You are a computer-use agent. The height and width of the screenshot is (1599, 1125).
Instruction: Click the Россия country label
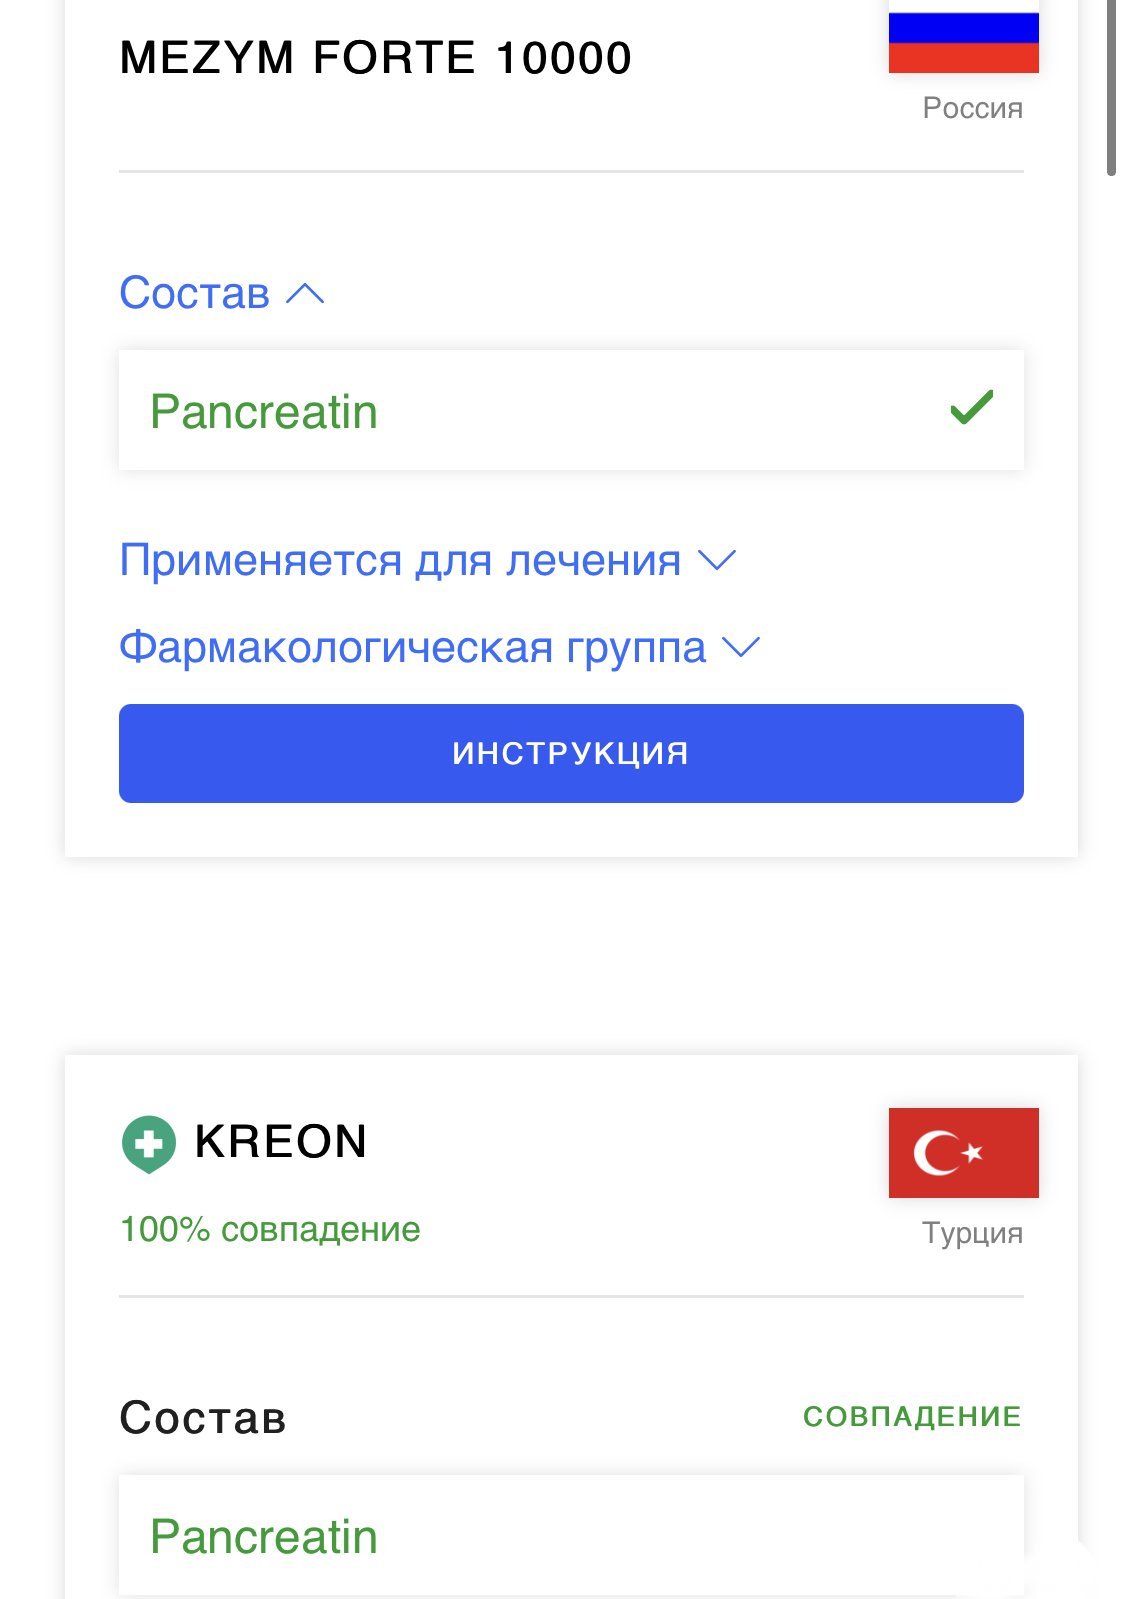pos(972,108)
